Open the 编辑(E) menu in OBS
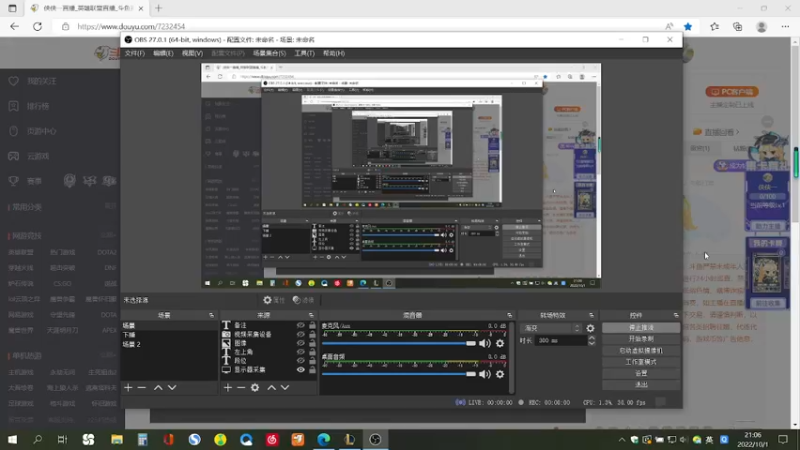800x450 pixels. [163, 53]
